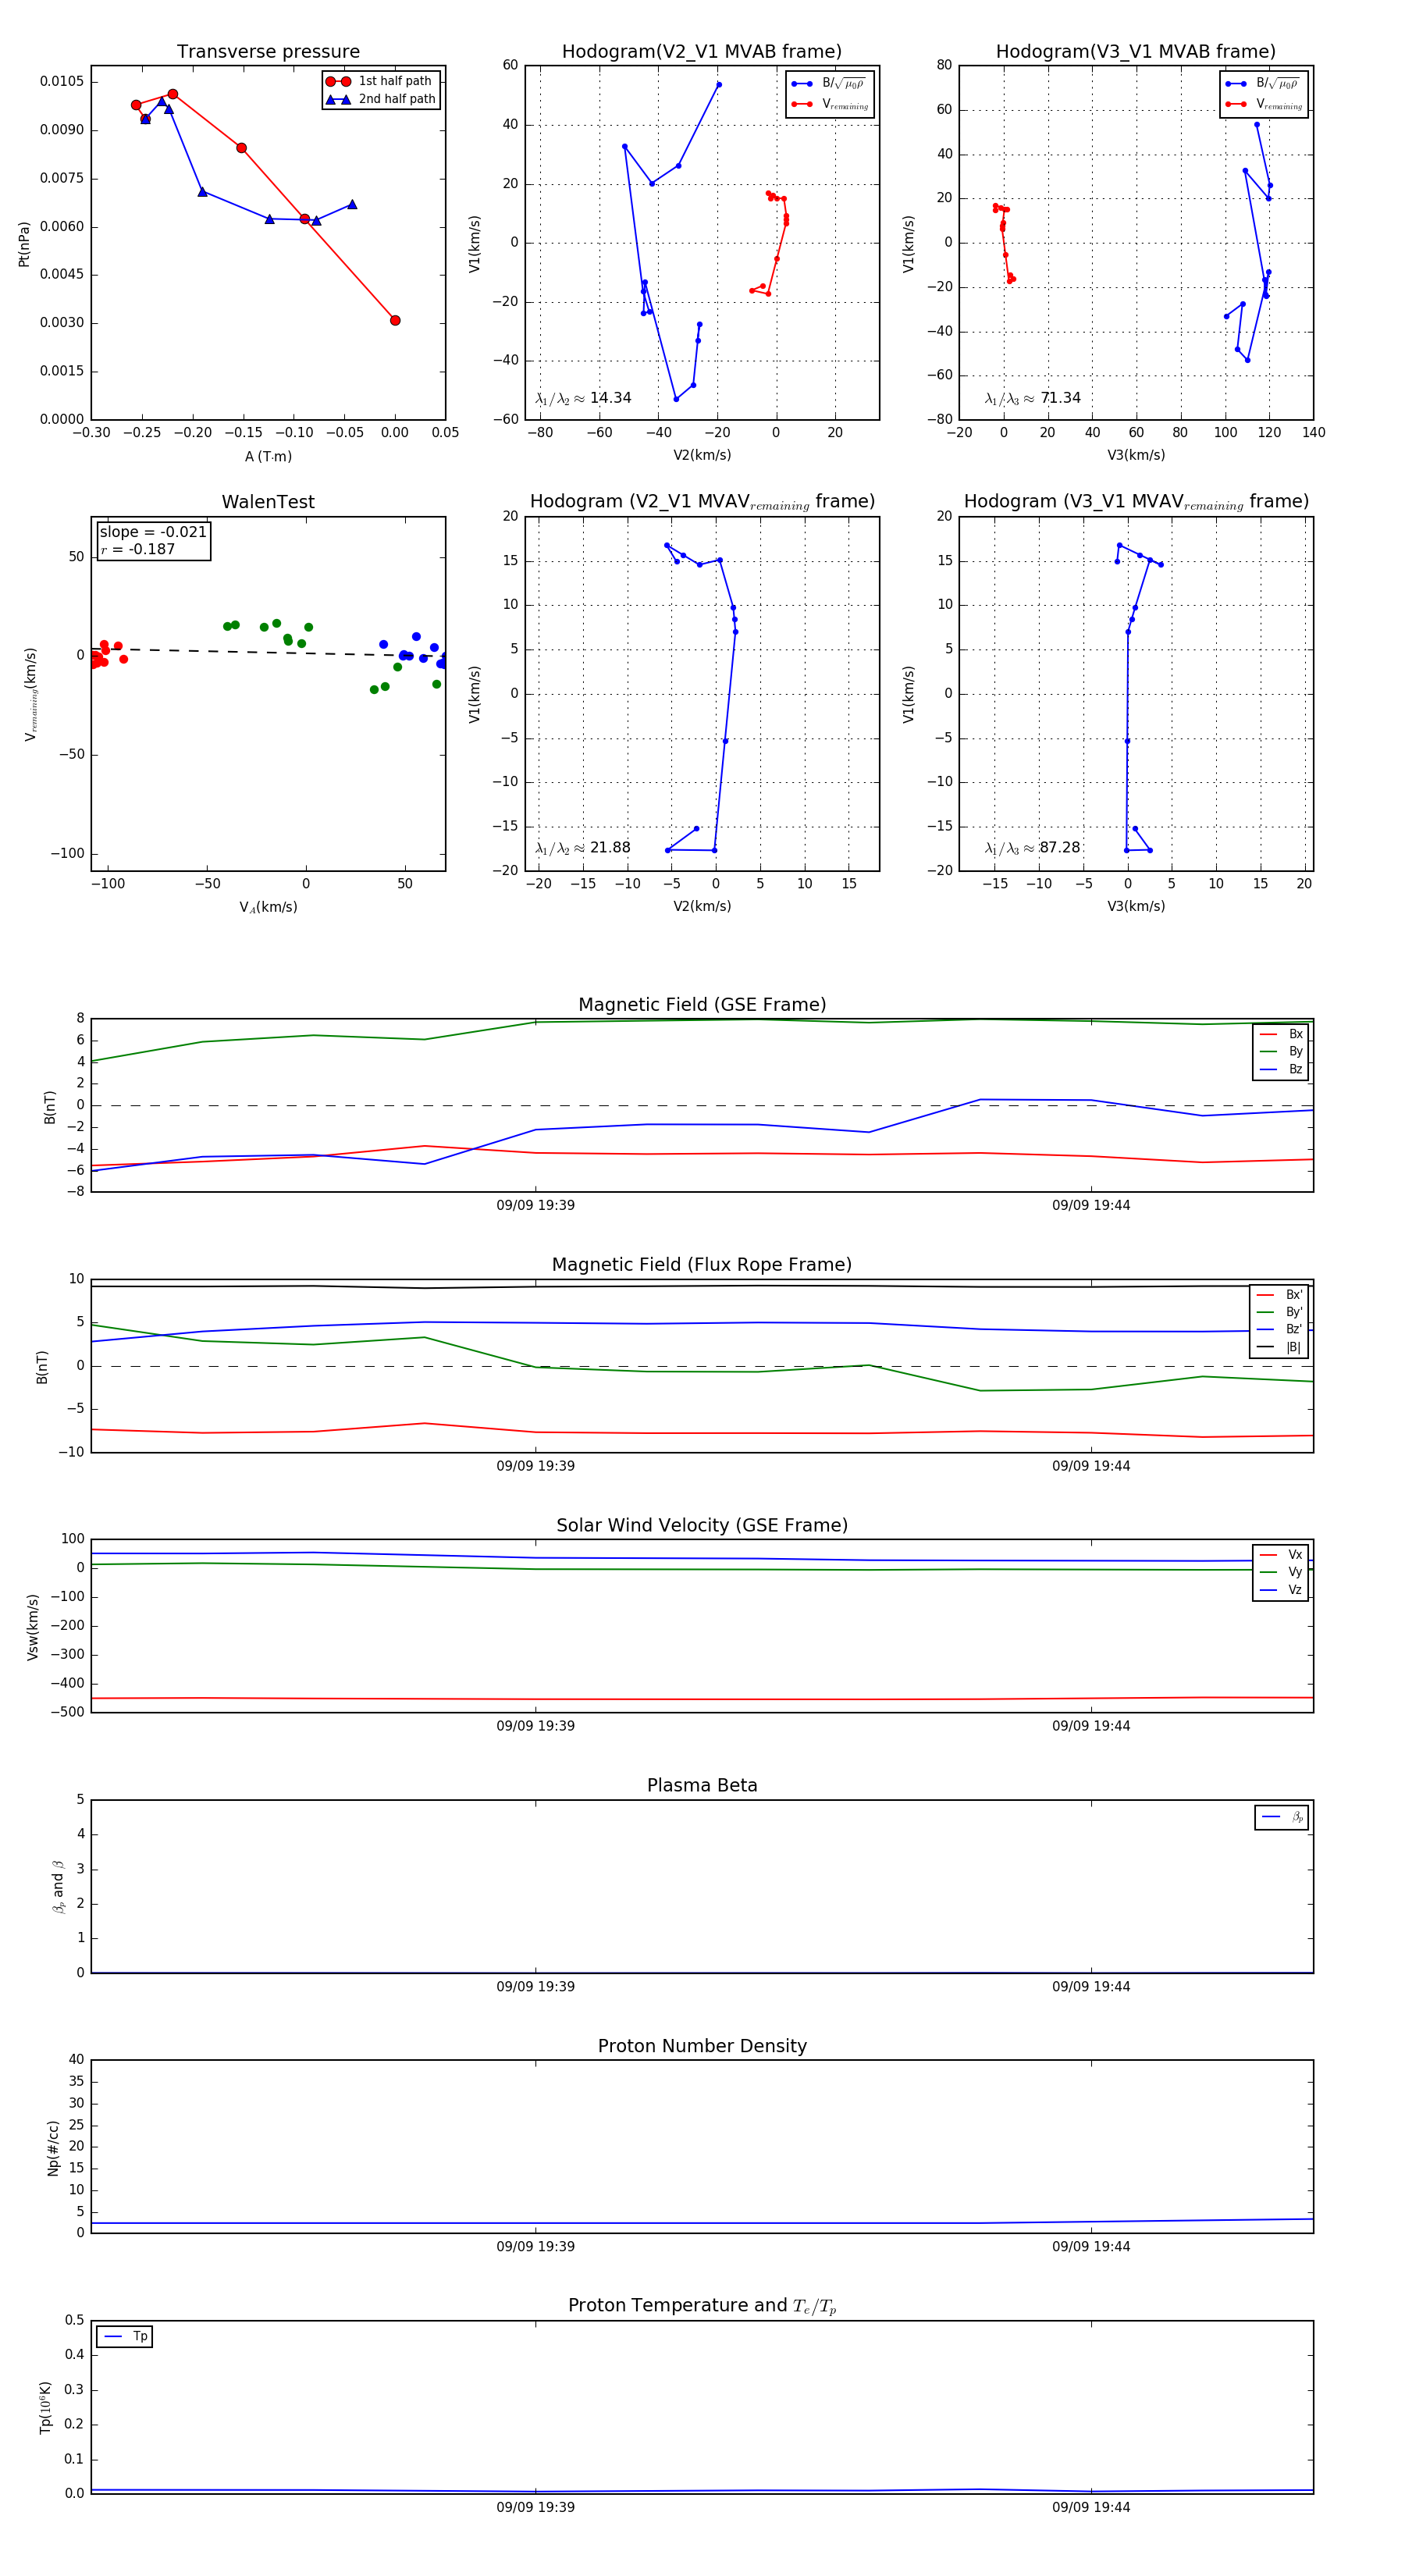Click the 'Solar Wind Velocity (GSE Frame)' title
The height and width of the screenshot is (2576, 1405).
702,1526
